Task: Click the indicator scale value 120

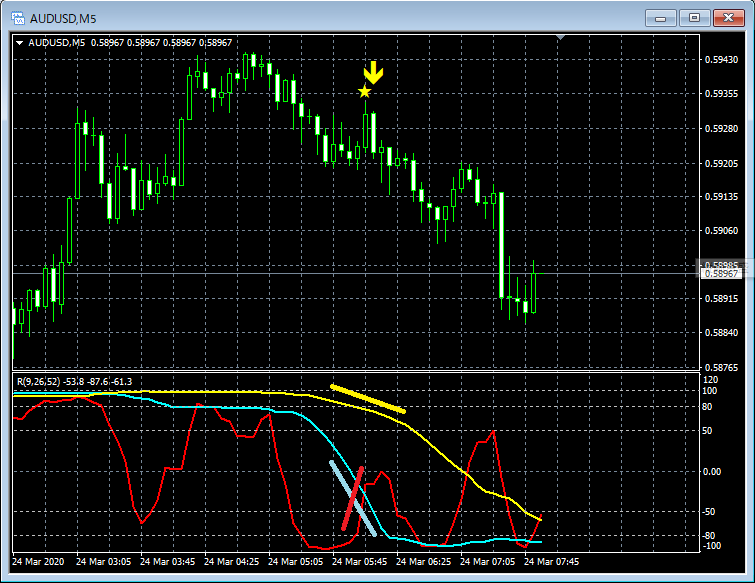Action: (710, 380)
